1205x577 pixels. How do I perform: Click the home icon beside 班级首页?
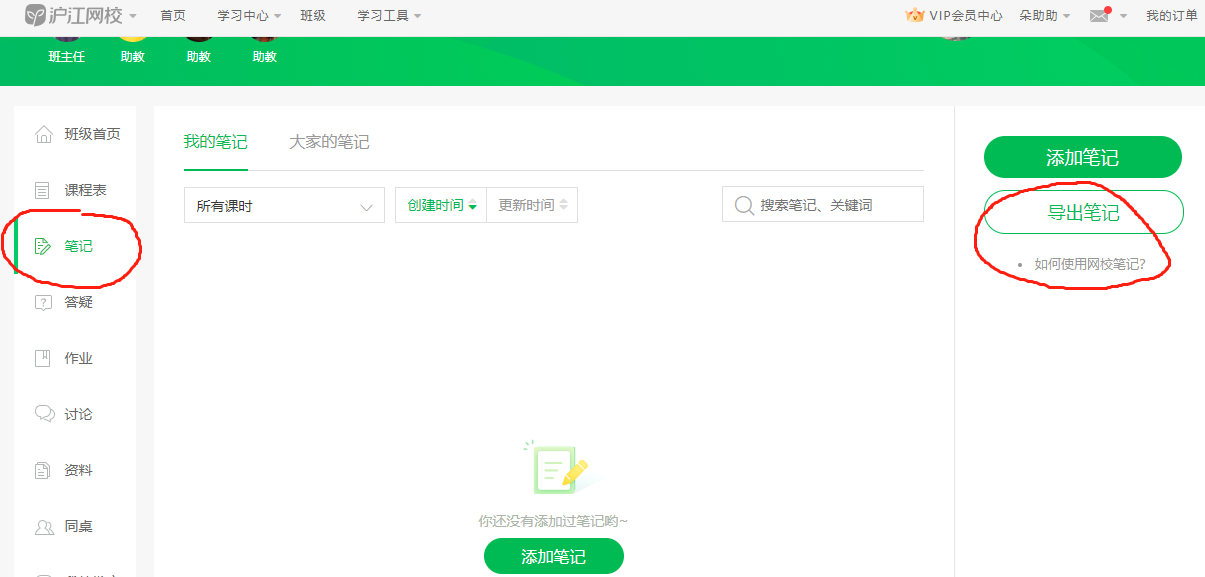tap(43, 134)
